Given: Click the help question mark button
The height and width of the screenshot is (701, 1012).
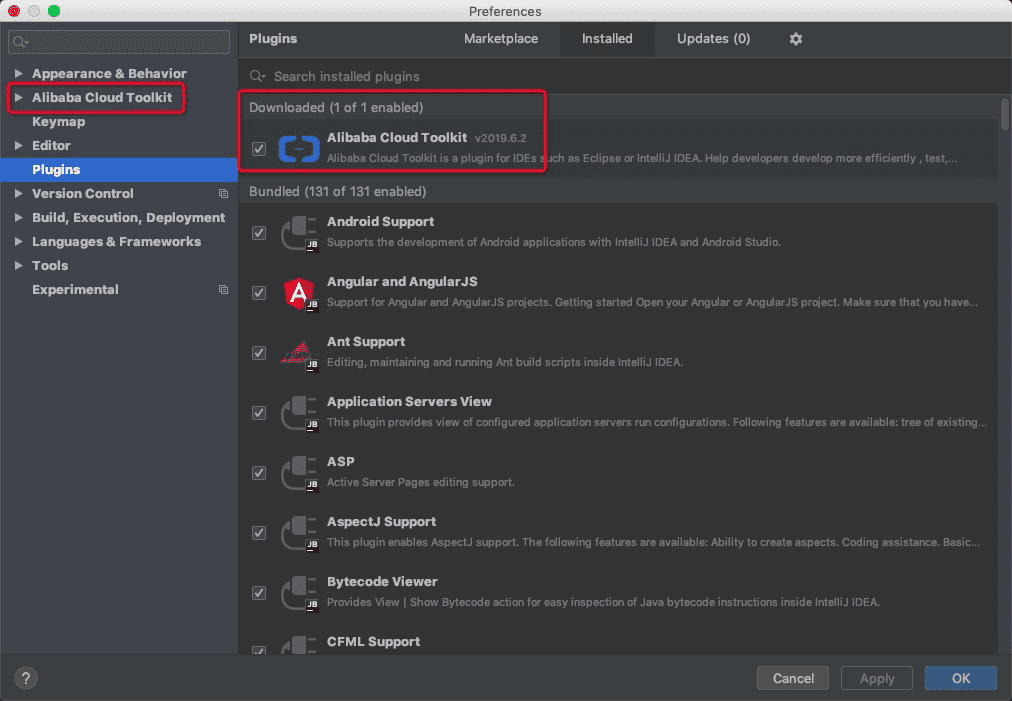Looking at the screenshot, I should 28,677.
